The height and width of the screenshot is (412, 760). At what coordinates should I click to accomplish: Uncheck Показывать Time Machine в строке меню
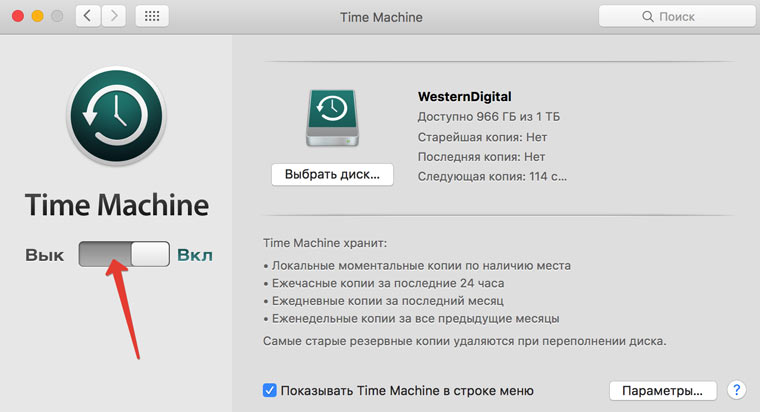pos(269,390)
